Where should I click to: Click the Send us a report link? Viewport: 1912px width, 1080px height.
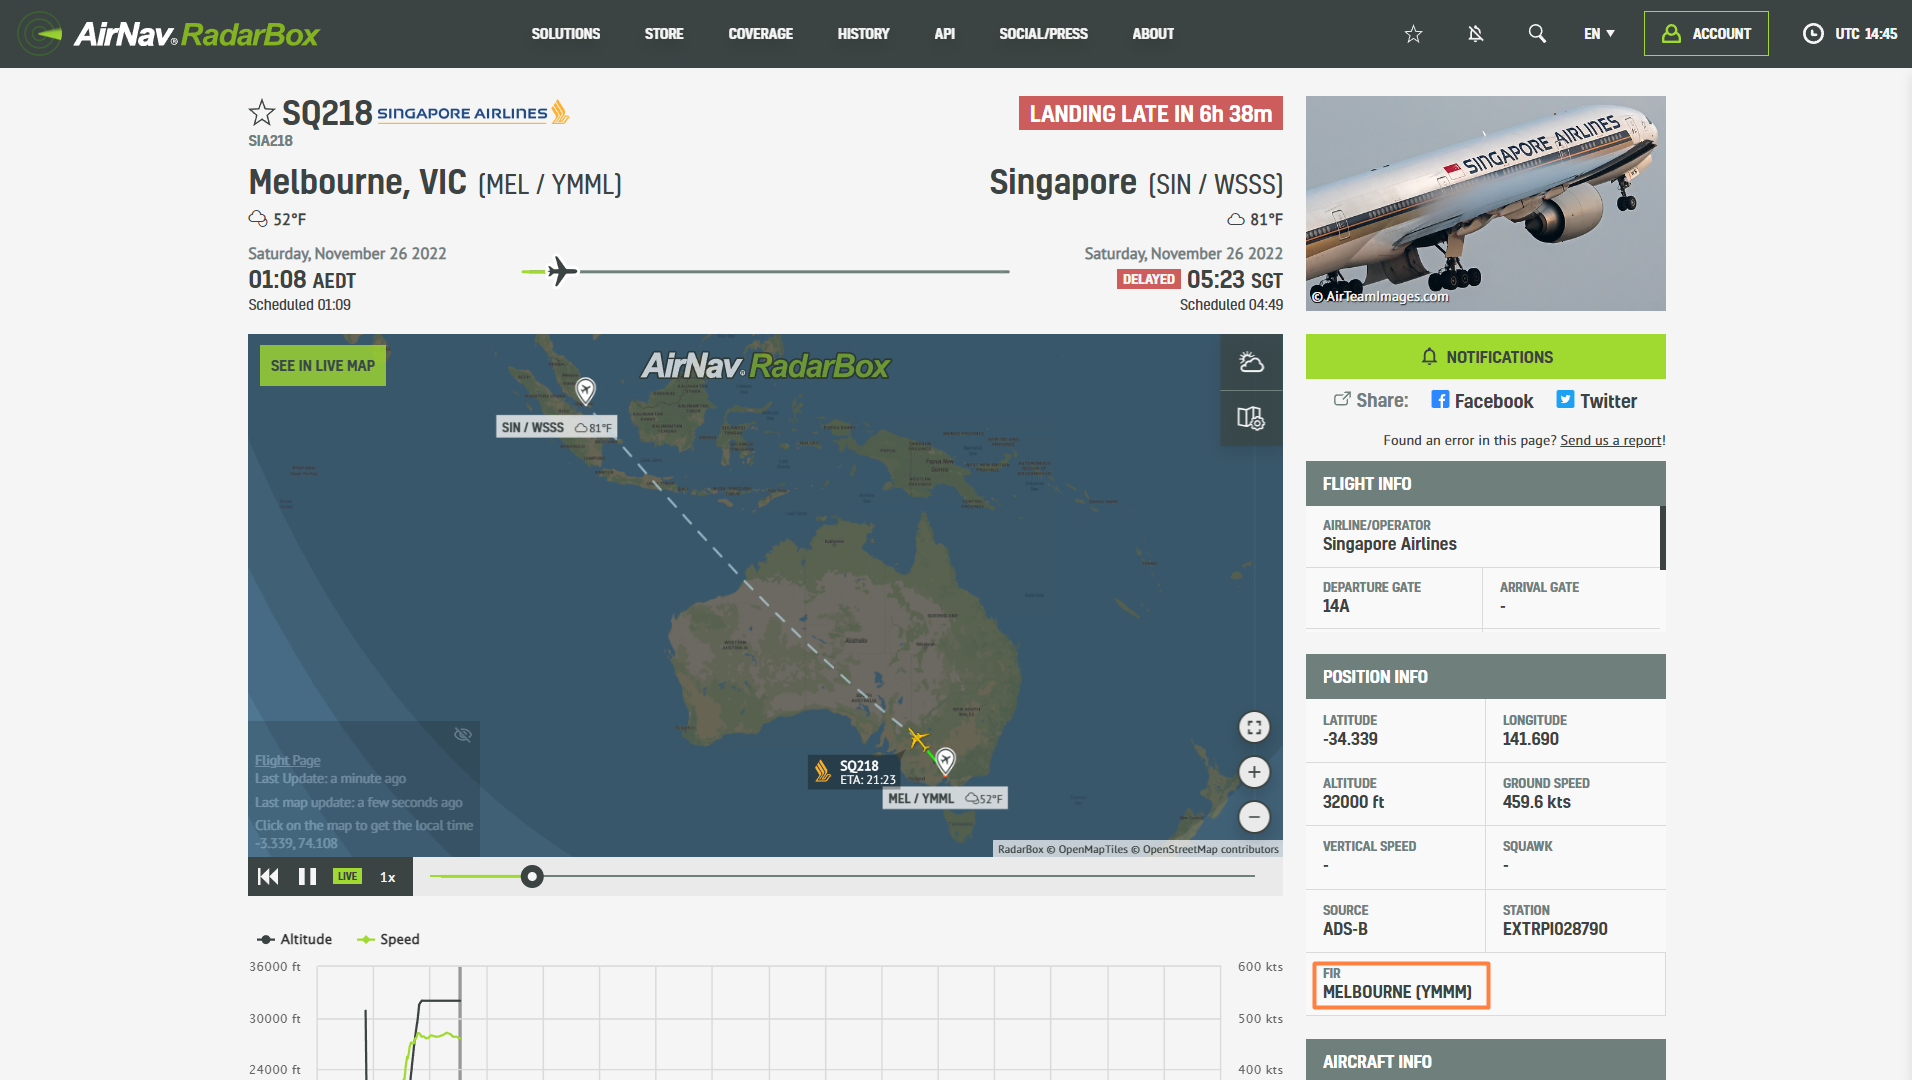[1611, 440]
